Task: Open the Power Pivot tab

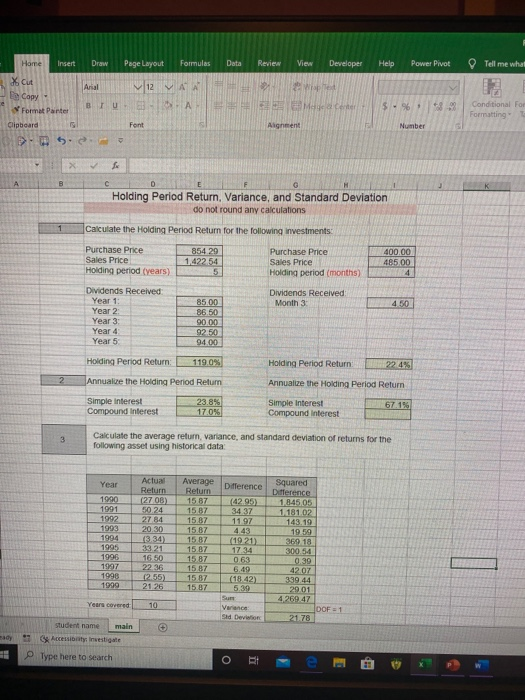Action: click(x=430, y=63)
